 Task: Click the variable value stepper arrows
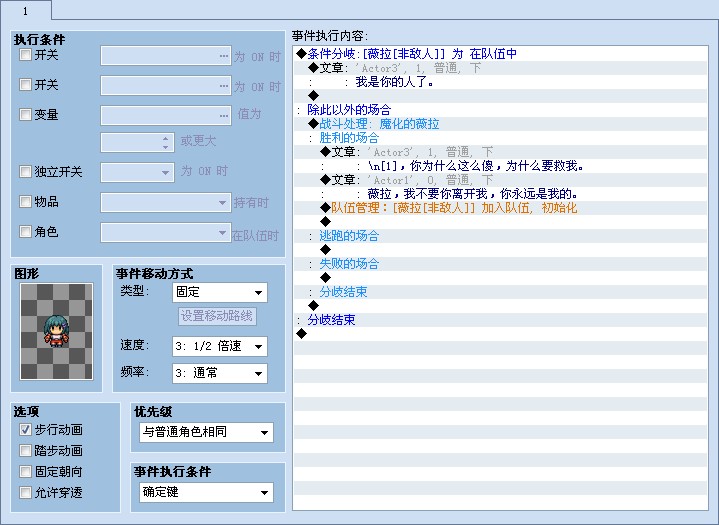pyautogui.click(x=166, y=143)
